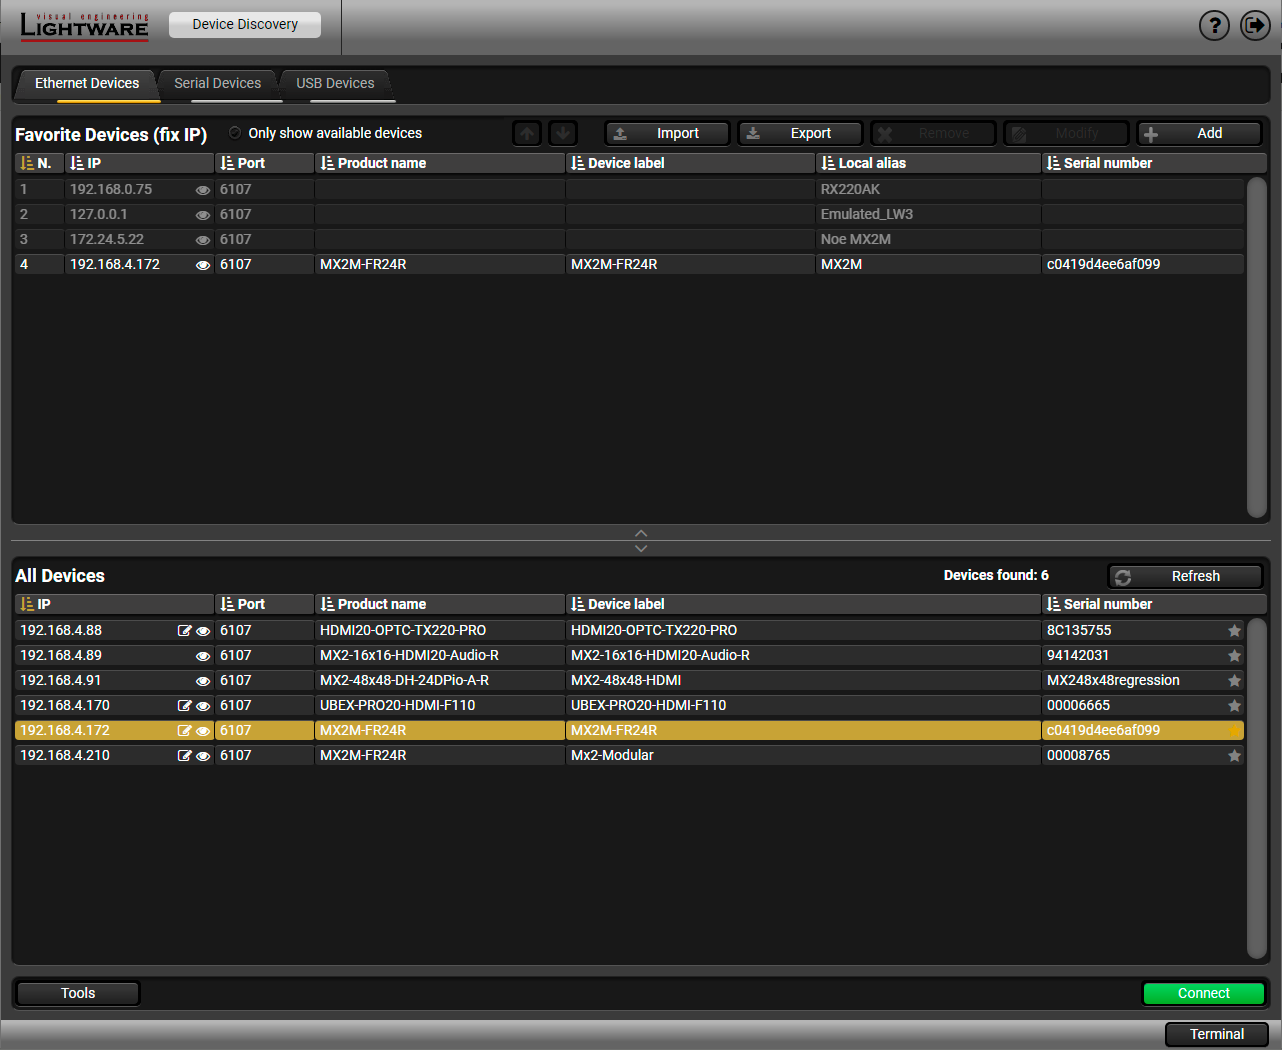Open the Device Discovery tab
1282x1050 pixels.
(x=245, y=24)
